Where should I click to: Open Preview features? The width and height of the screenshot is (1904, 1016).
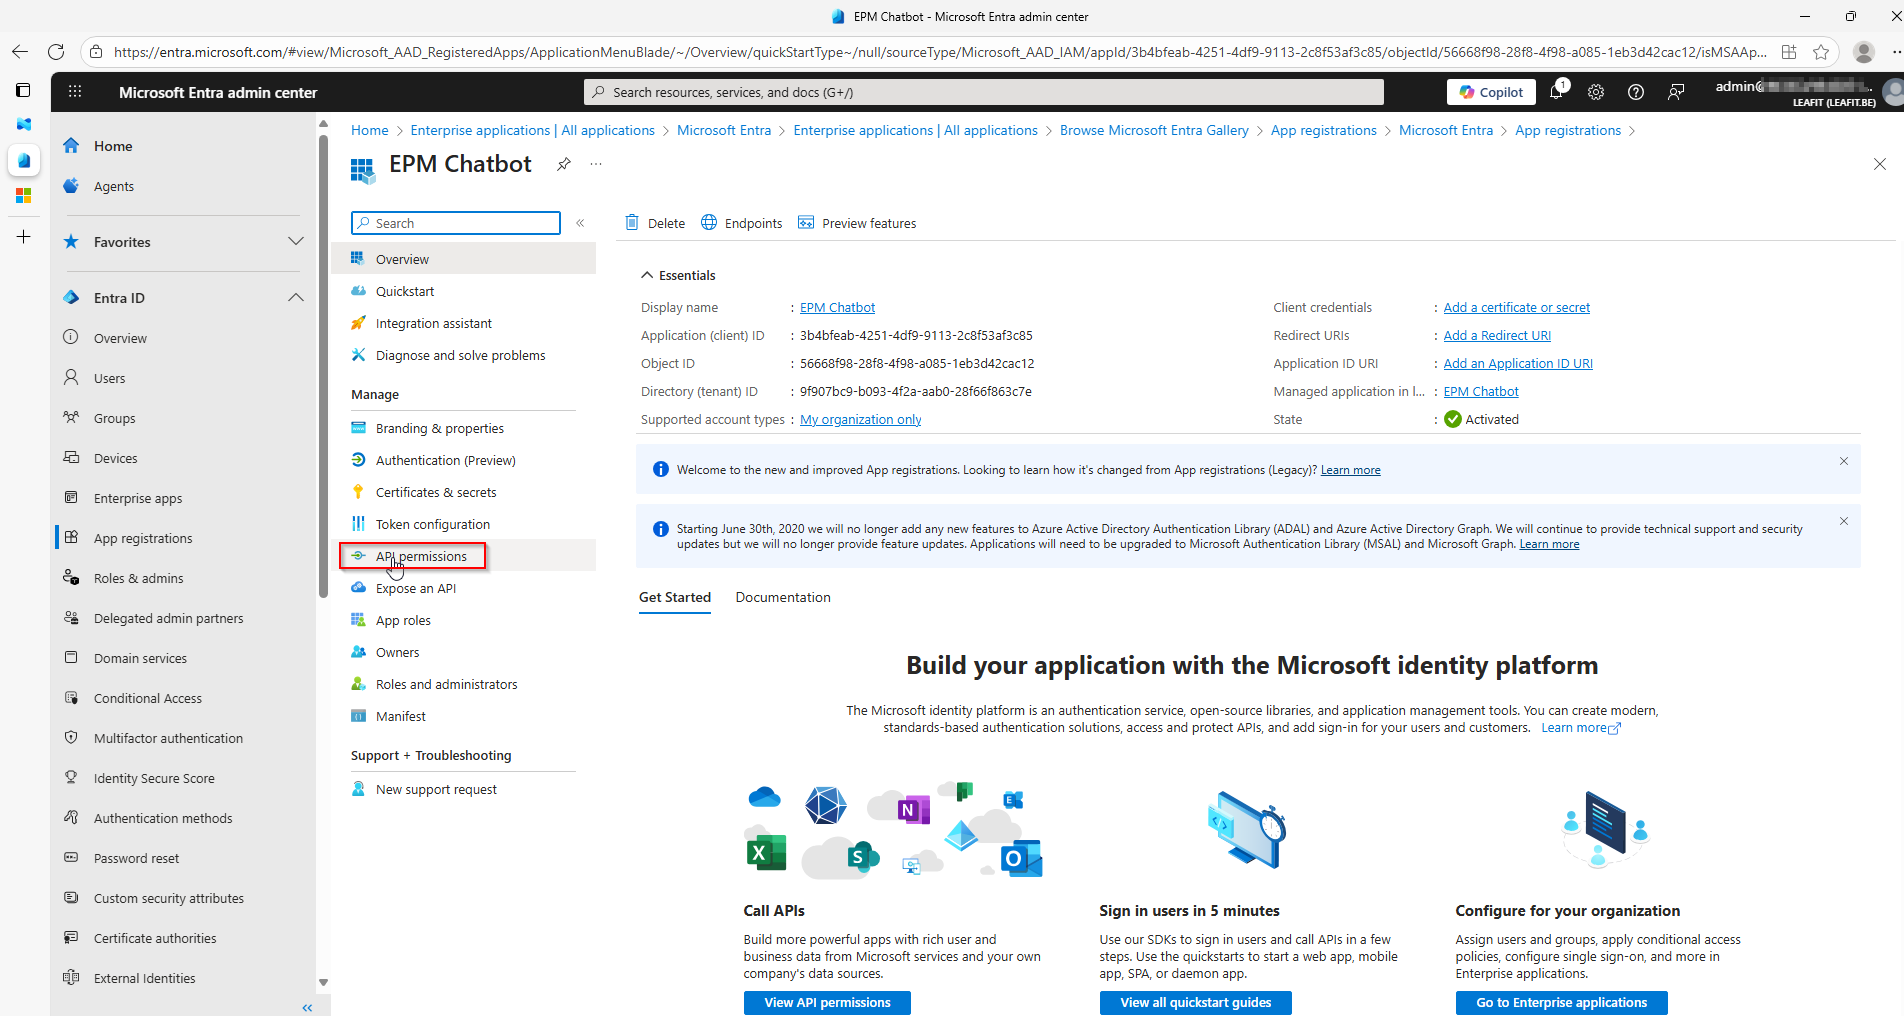pyautogui.click(x=857, y=223)
